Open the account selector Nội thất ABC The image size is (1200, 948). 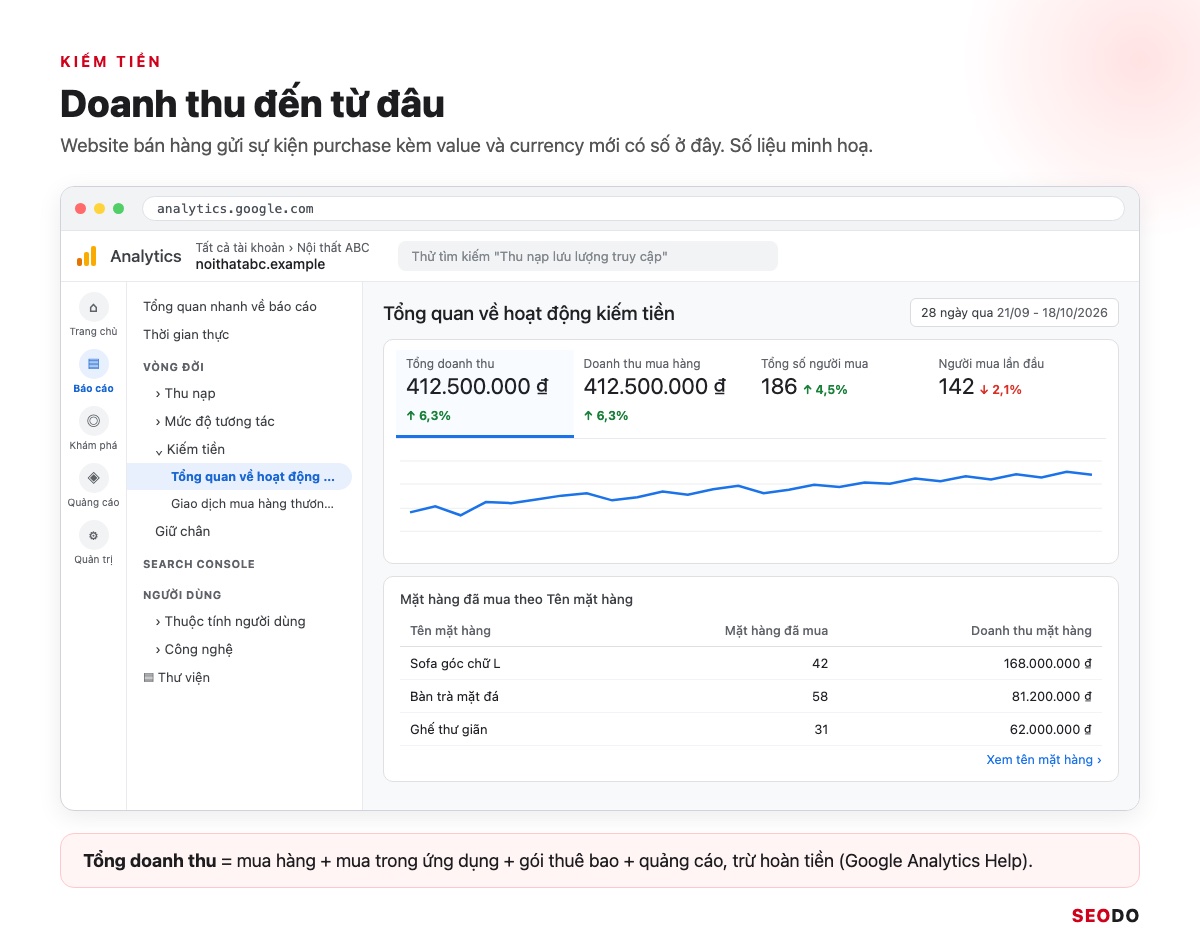[x=333, y=248]
